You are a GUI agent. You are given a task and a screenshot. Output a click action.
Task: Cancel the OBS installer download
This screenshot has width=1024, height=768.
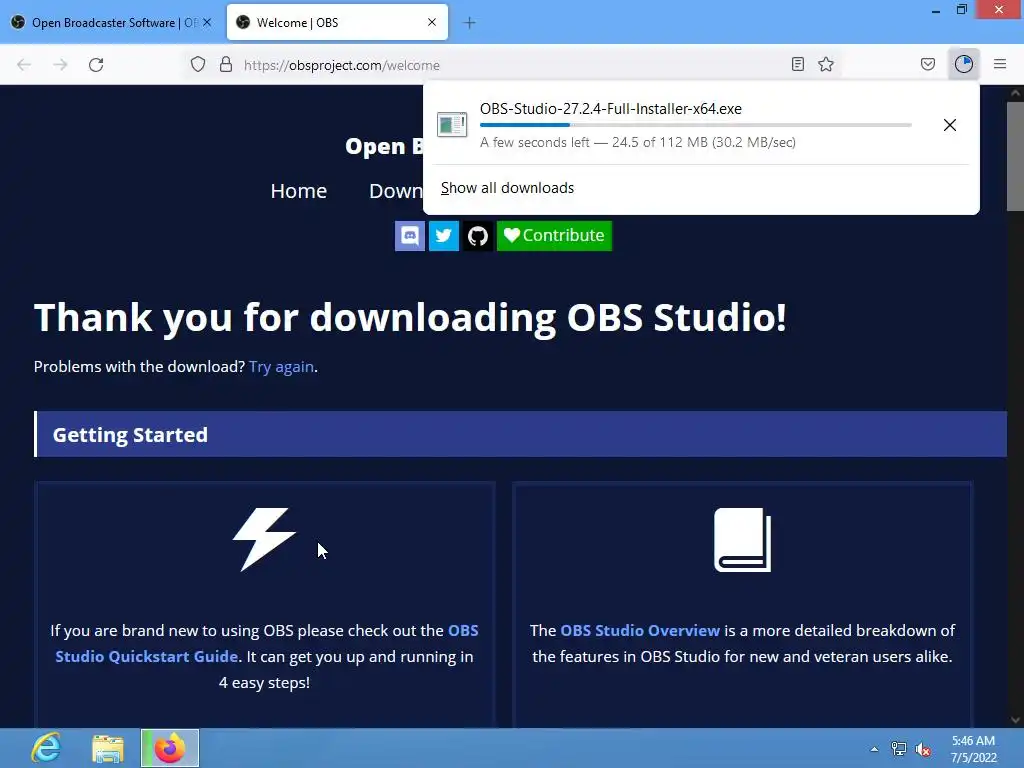pyautogui.click(x=950, y=125)
